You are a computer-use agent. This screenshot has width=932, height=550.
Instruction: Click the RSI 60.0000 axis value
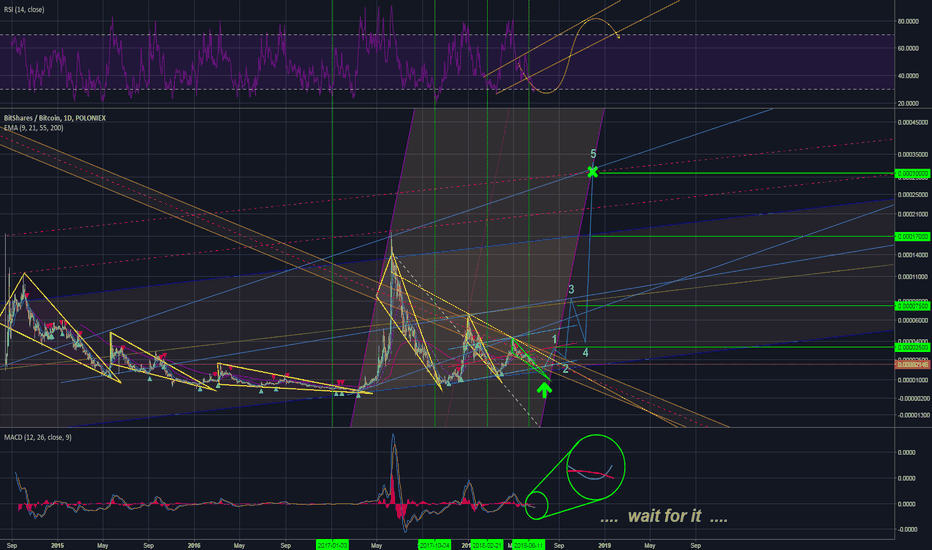pos(908,49)
